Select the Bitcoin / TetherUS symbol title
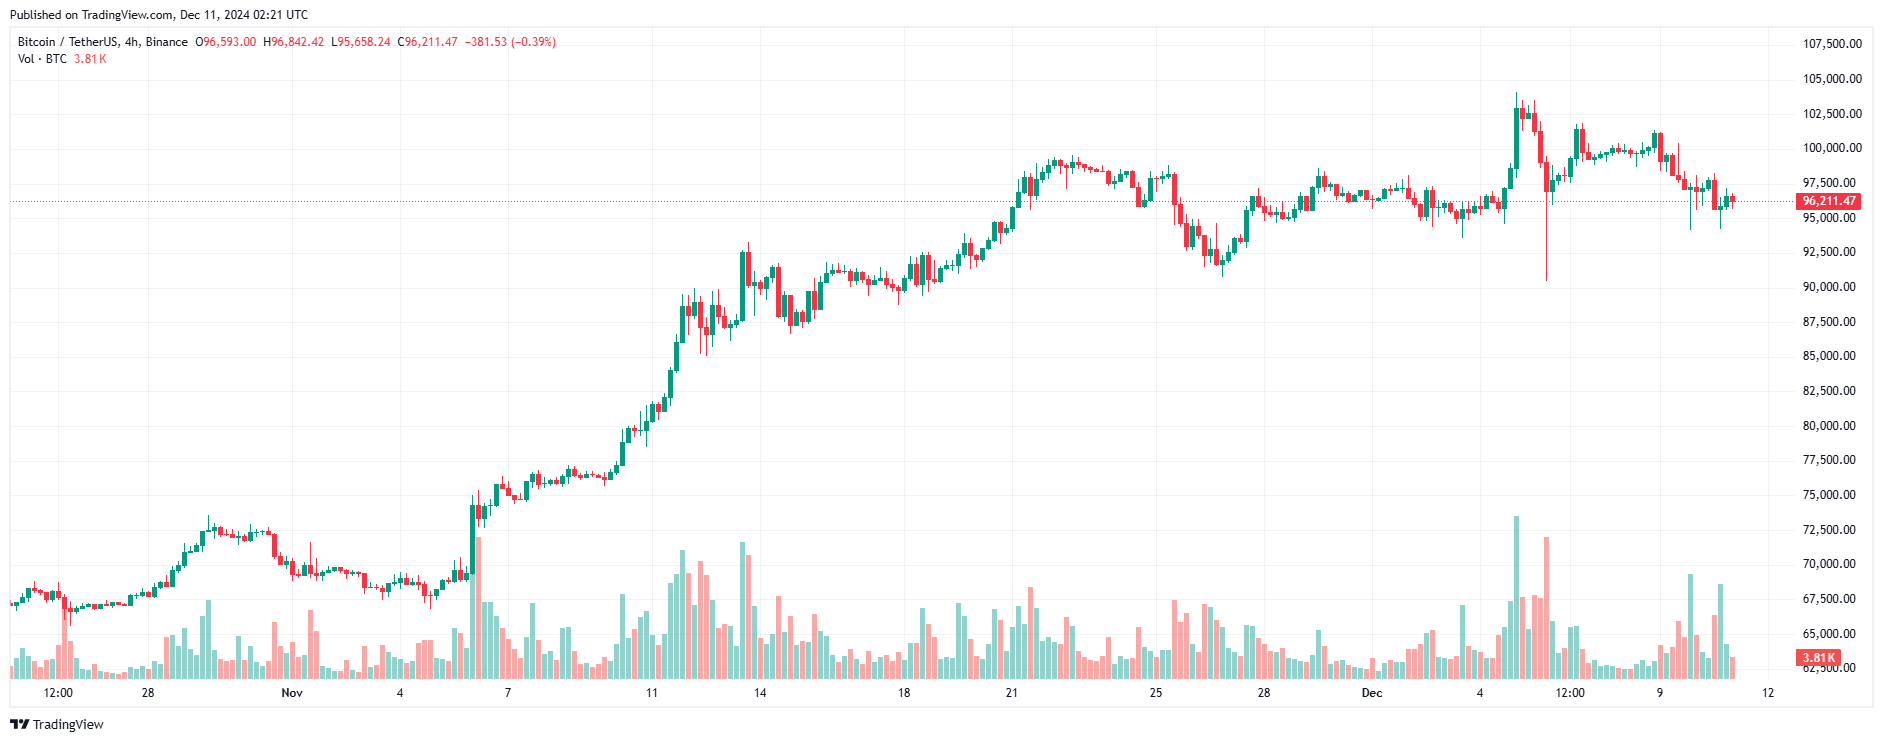 click(67, 42)
